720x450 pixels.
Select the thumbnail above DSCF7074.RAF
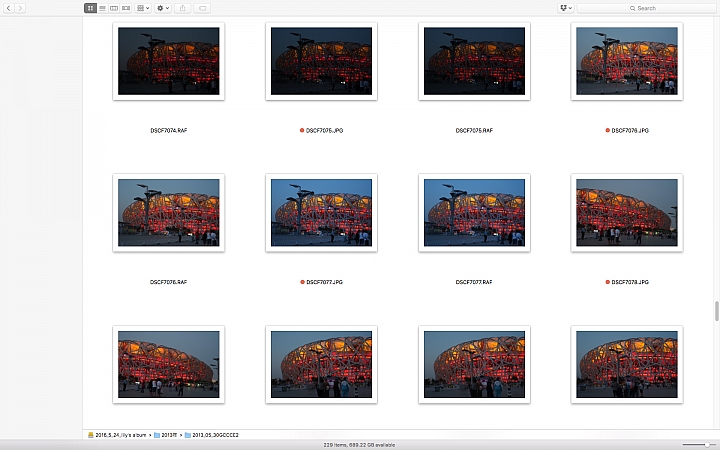(169, 61)
